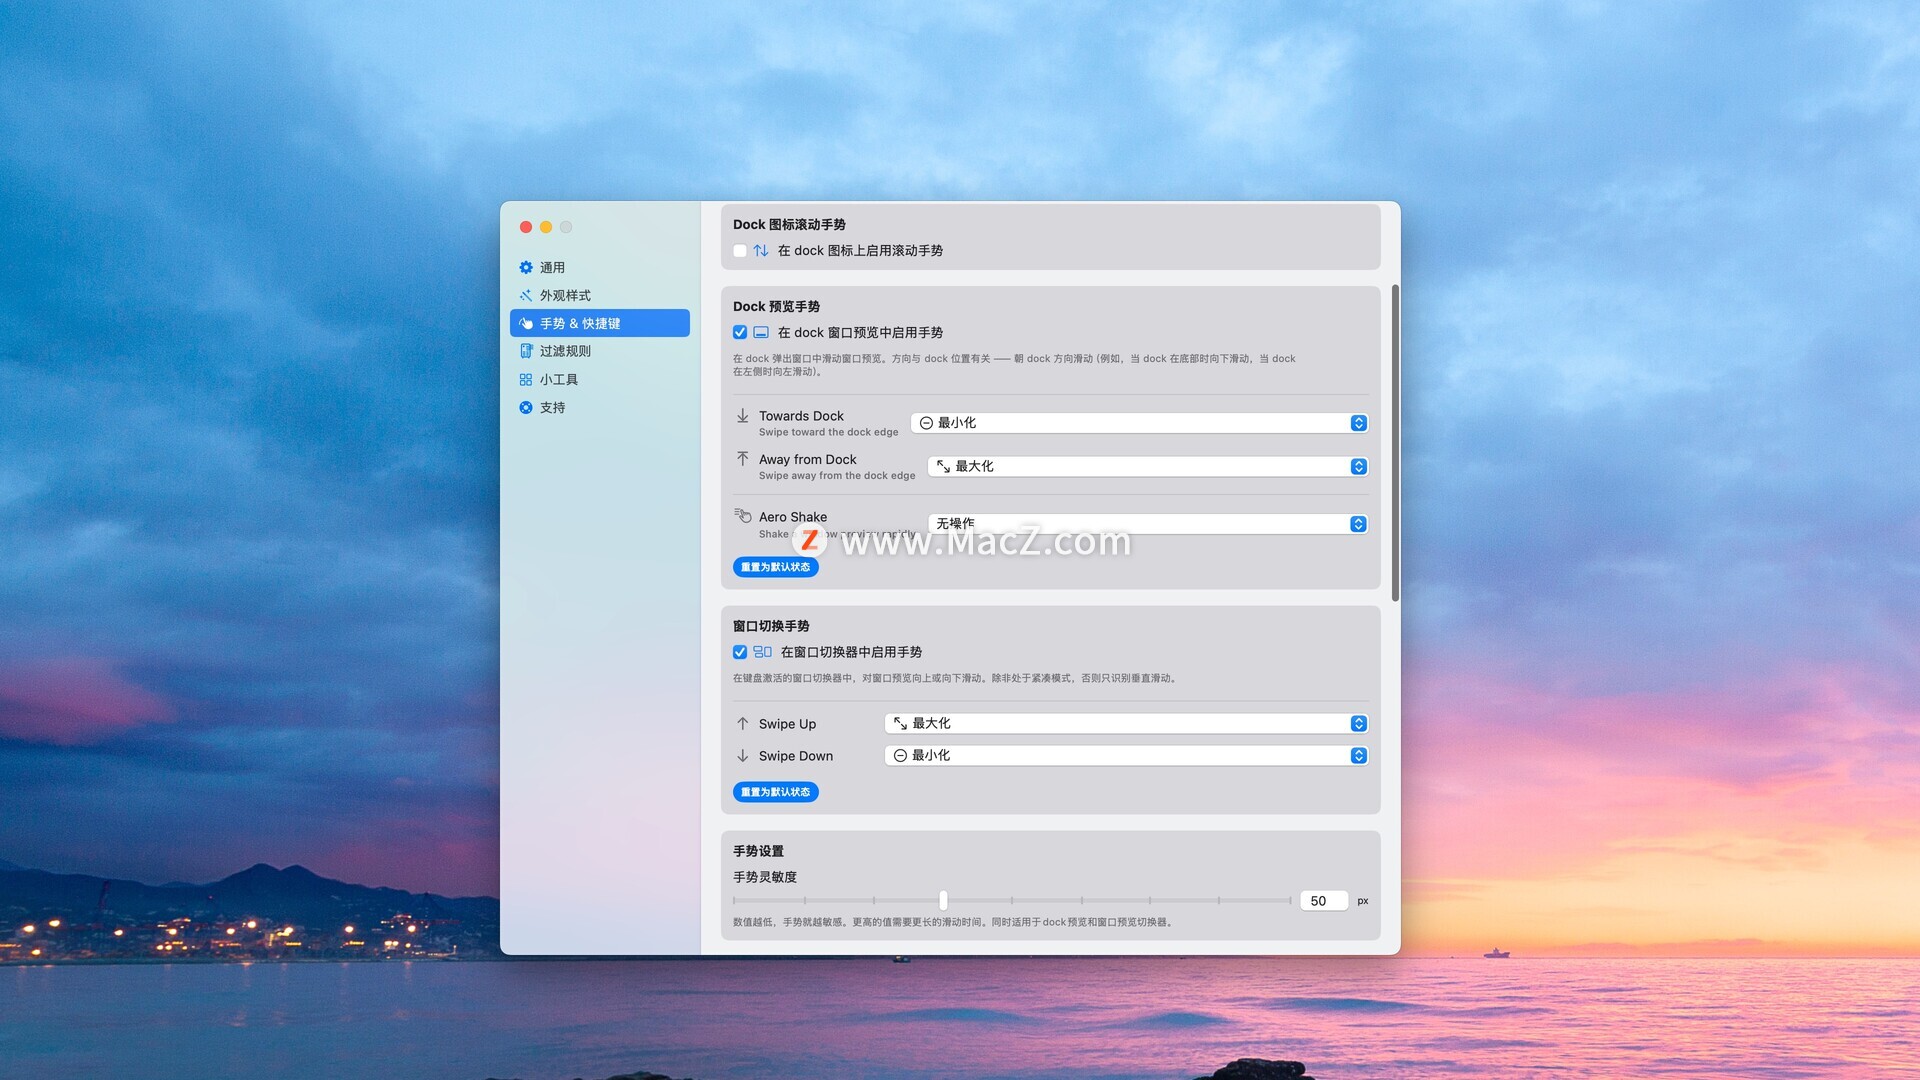Reset Dock preview gestures to default

(x=775, y=567)
